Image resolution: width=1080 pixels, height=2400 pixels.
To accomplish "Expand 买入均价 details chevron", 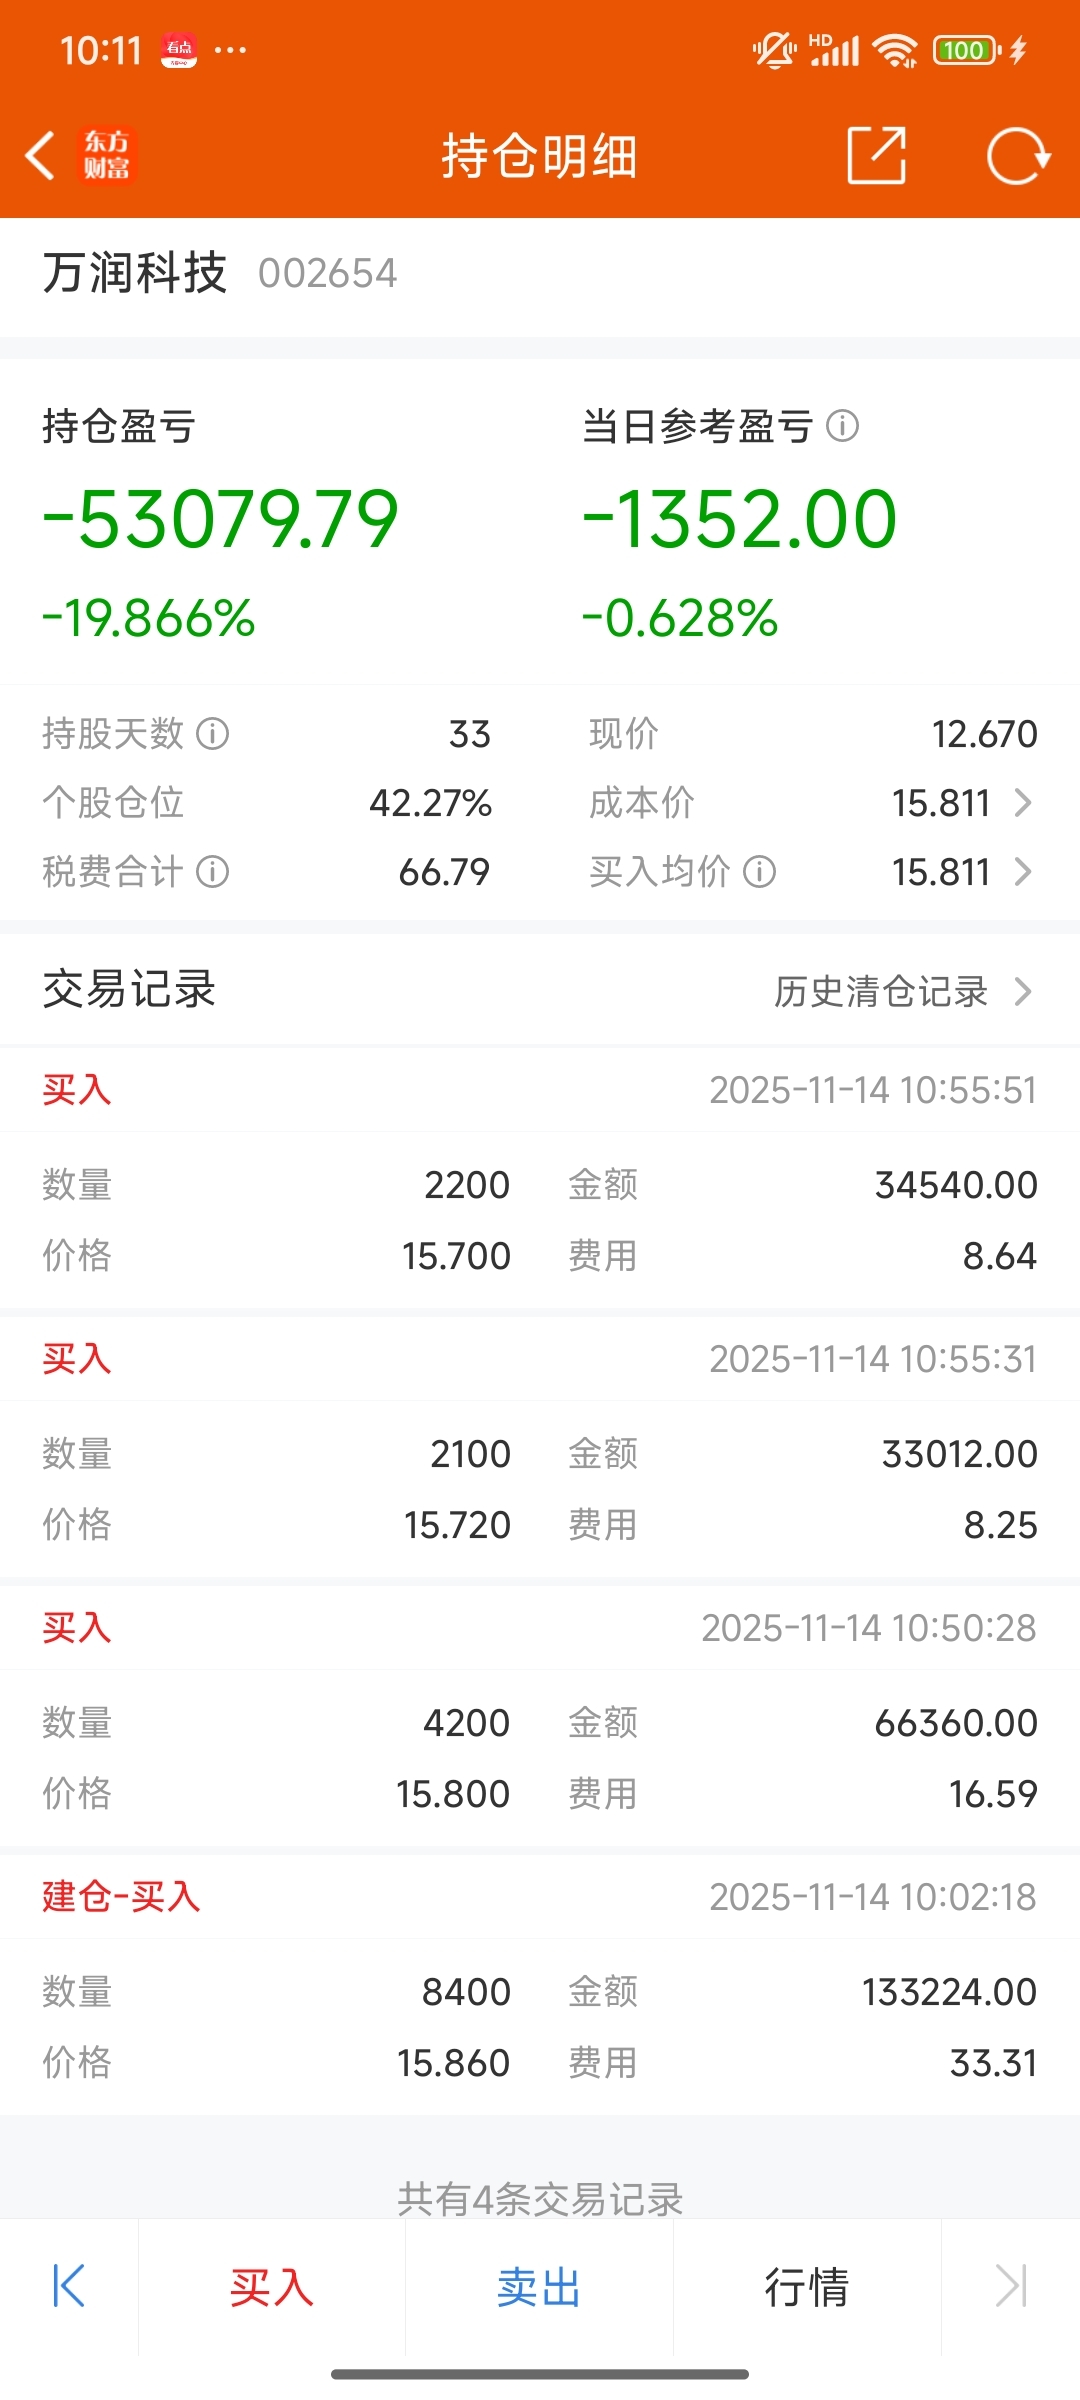I will pos(1023,872).
